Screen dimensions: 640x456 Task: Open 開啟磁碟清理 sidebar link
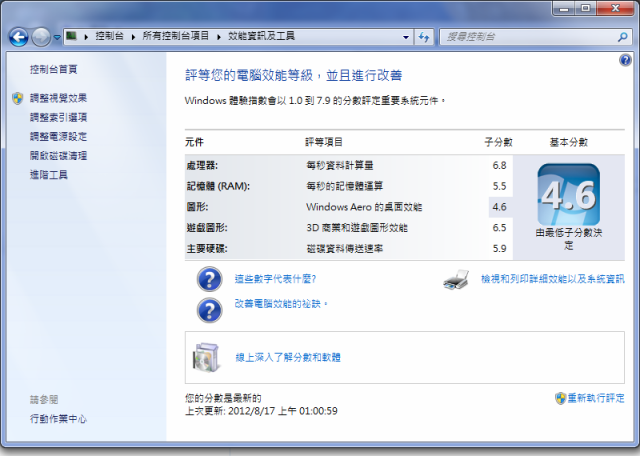click(x=58, y=156)
